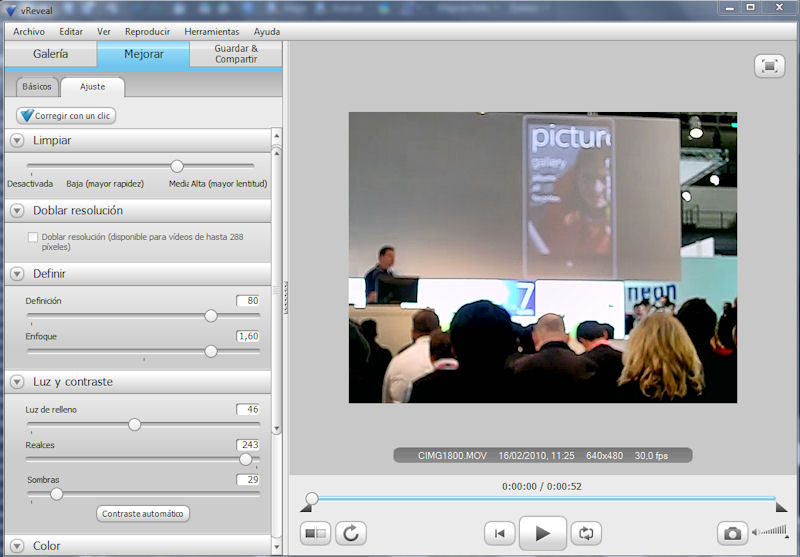Screen dimensions: 800x557
Task: Click the trim end marker on the timeline
Action: (781, 508)
